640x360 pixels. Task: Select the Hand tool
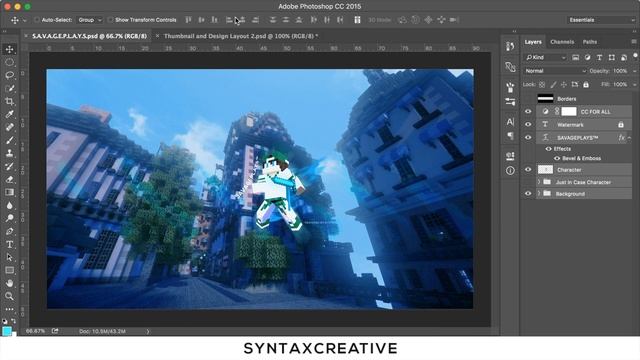click(x=9, y=283)
